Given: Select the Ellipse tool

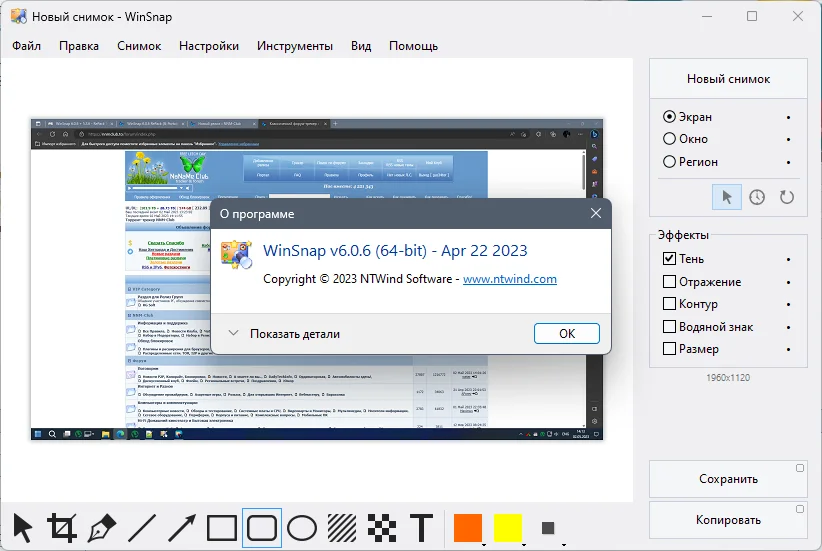Looking at the screenshot, I should tap(302, 527).
